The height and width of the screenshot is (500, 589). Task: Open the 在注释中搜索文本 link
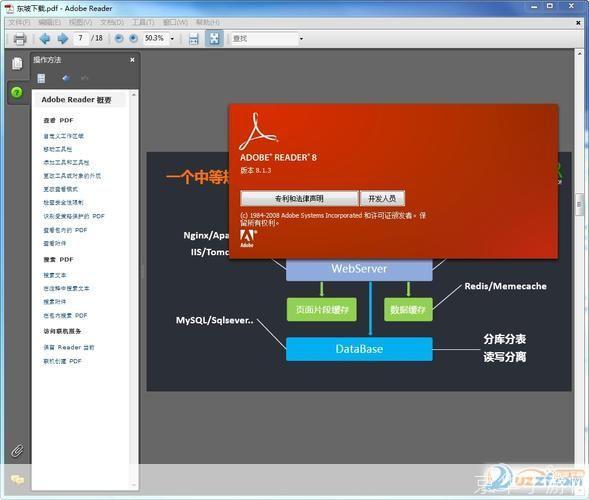tap(66, 289)
